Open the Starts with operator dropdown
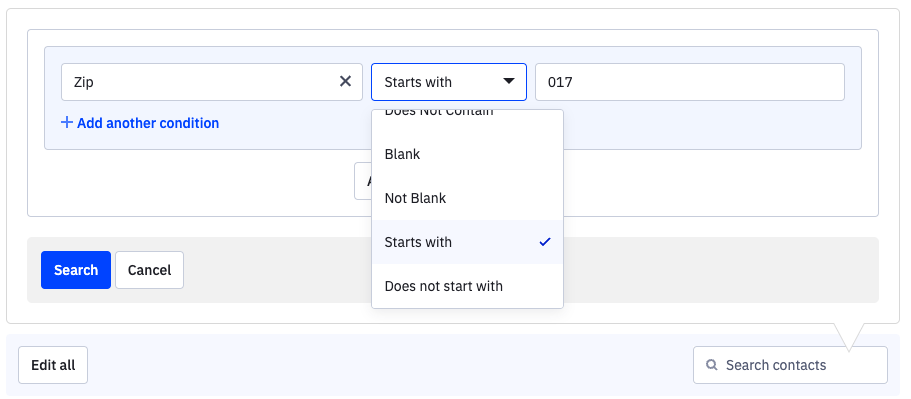Screen dimensions: 911x399 [449, 82]
